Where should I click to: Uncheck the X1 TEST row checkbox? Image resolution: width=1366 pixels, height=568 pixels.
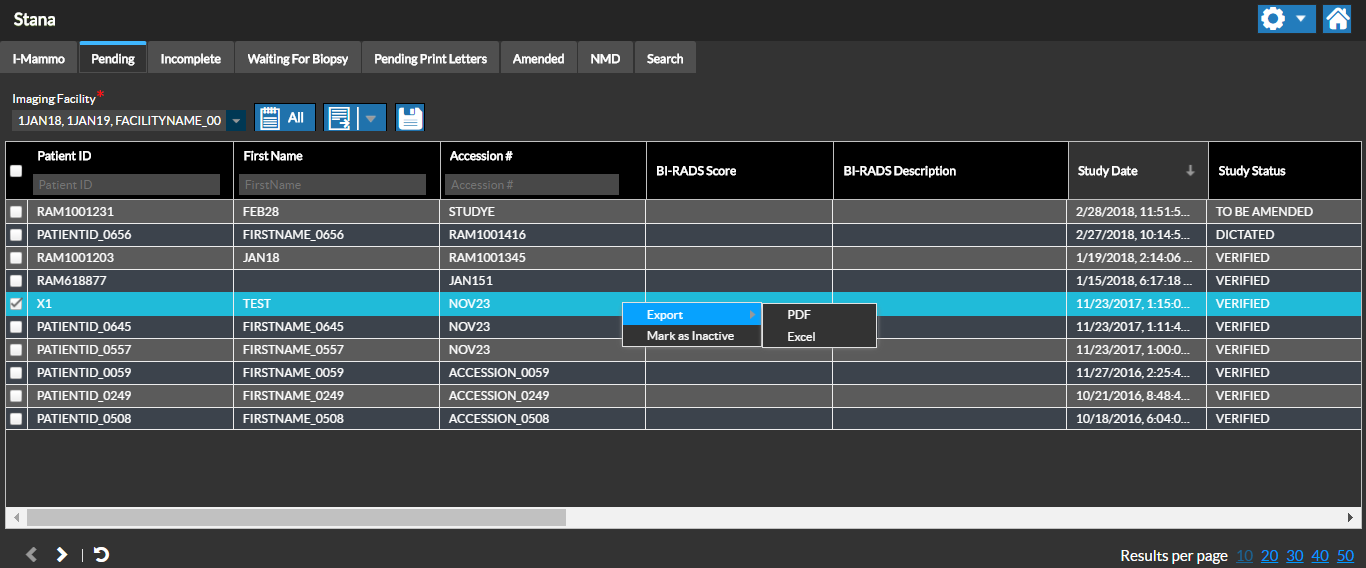16,304
